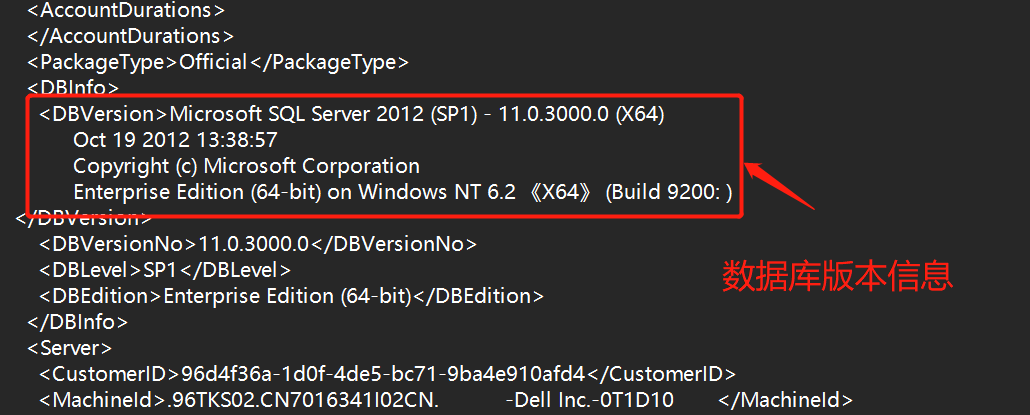Click the opening DBInfo tag
Image resolution: width=1030 pixels, height=415 pixels.
73,87
